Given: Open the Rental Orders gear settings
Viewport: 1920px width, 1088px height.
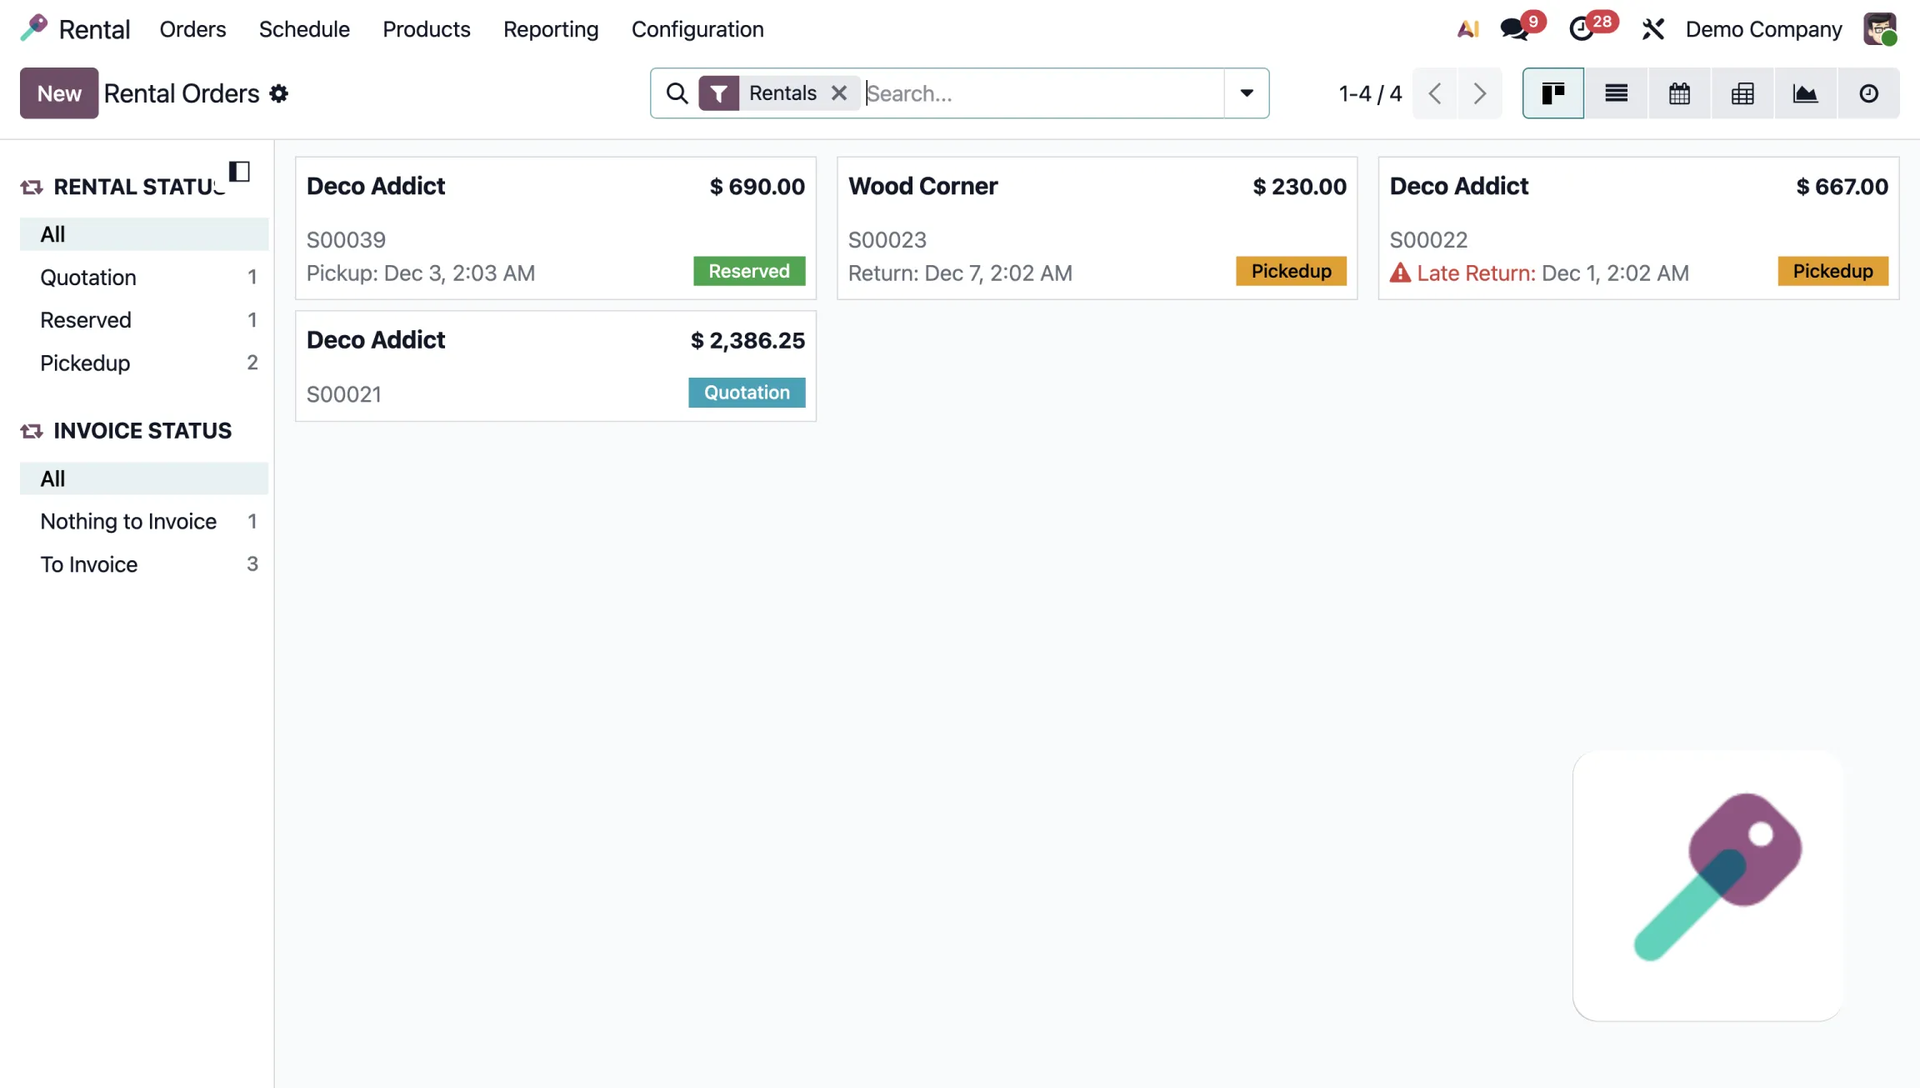Looking at the screenshot, I should (x=279, y=93).
